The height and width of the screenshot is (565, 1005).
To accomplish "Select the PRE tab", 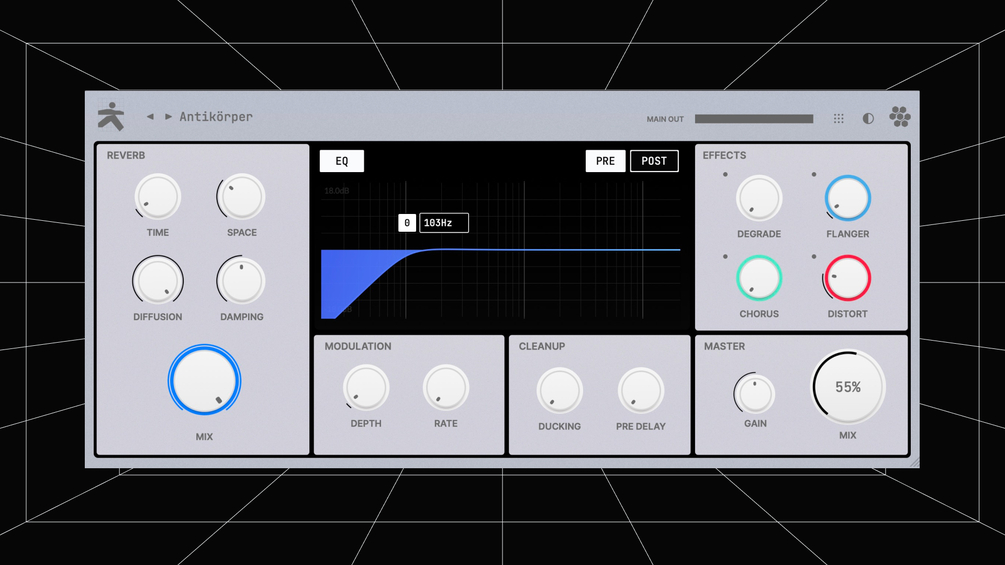I will pyautogui.click(x=605, y=161).
